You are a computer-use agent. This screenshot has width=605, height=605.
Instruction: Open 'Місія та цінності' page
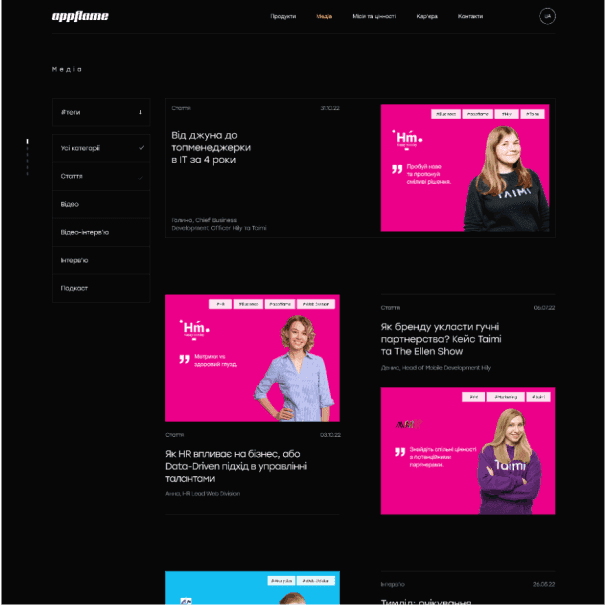click(x=374, y=17)
